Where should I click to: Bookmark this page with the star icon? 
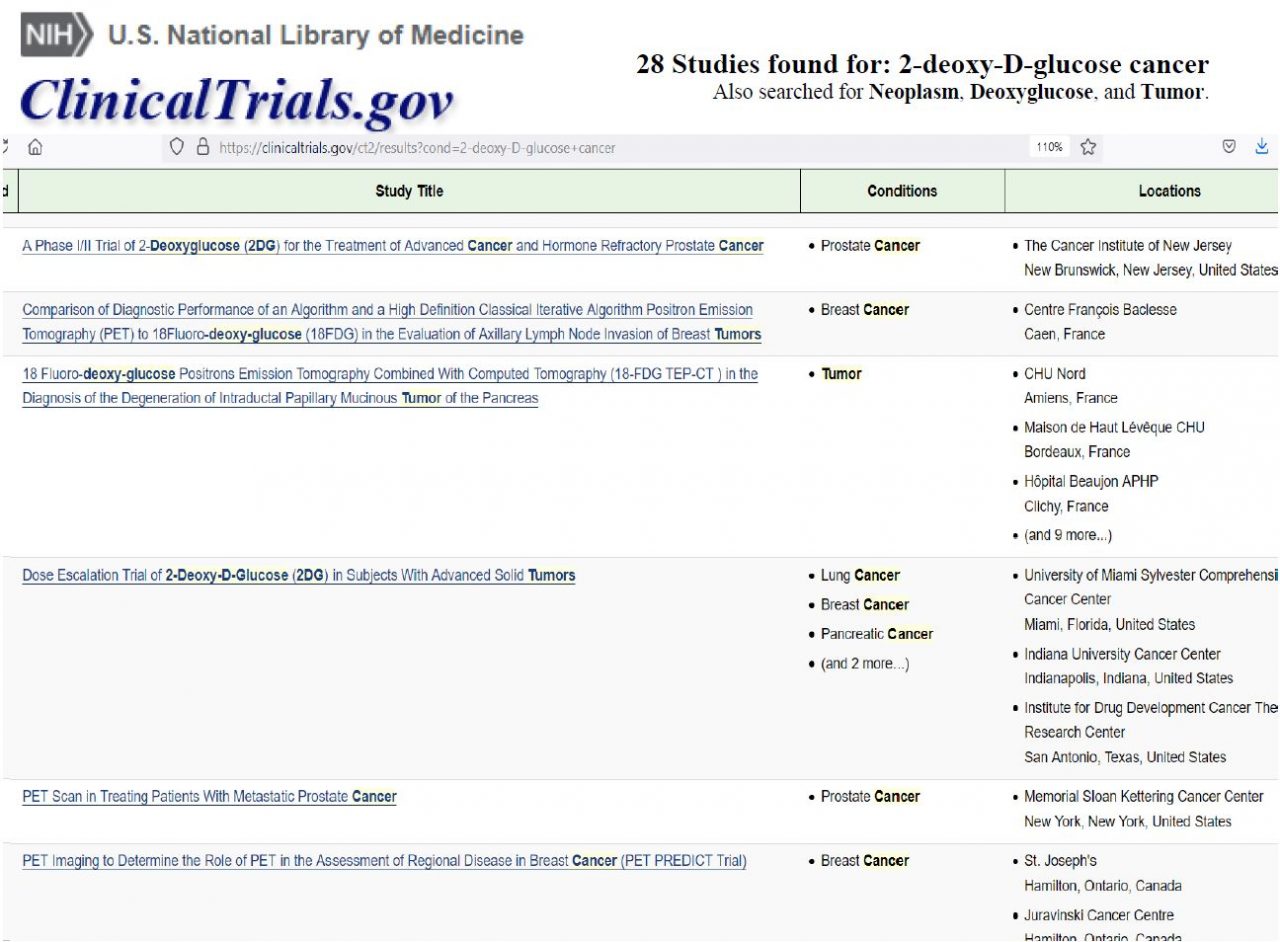(x=1088, y=148)
